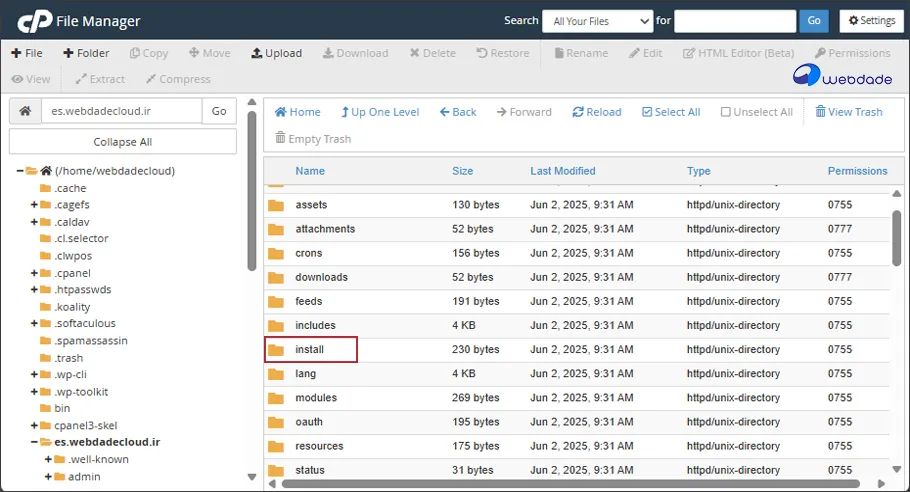Open the Settings button
Image resolution: width=910 pixels, height=492 pixels.
[868, 20]
